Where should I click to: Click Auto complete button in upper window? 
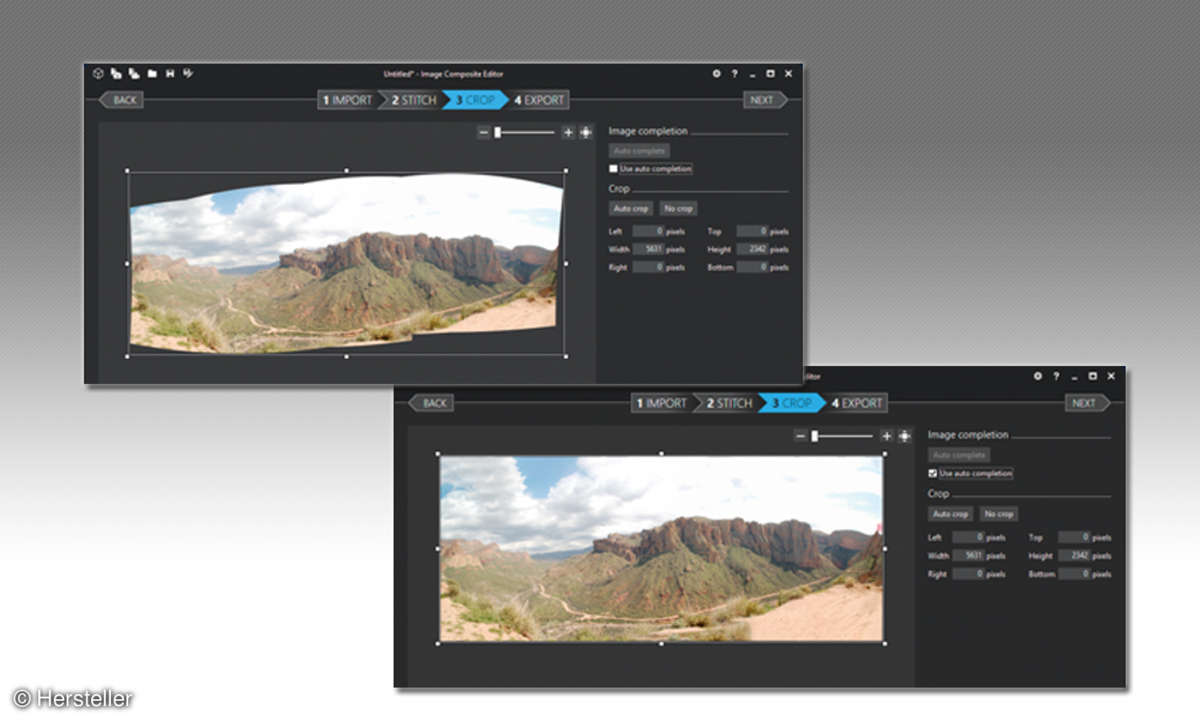639,151
